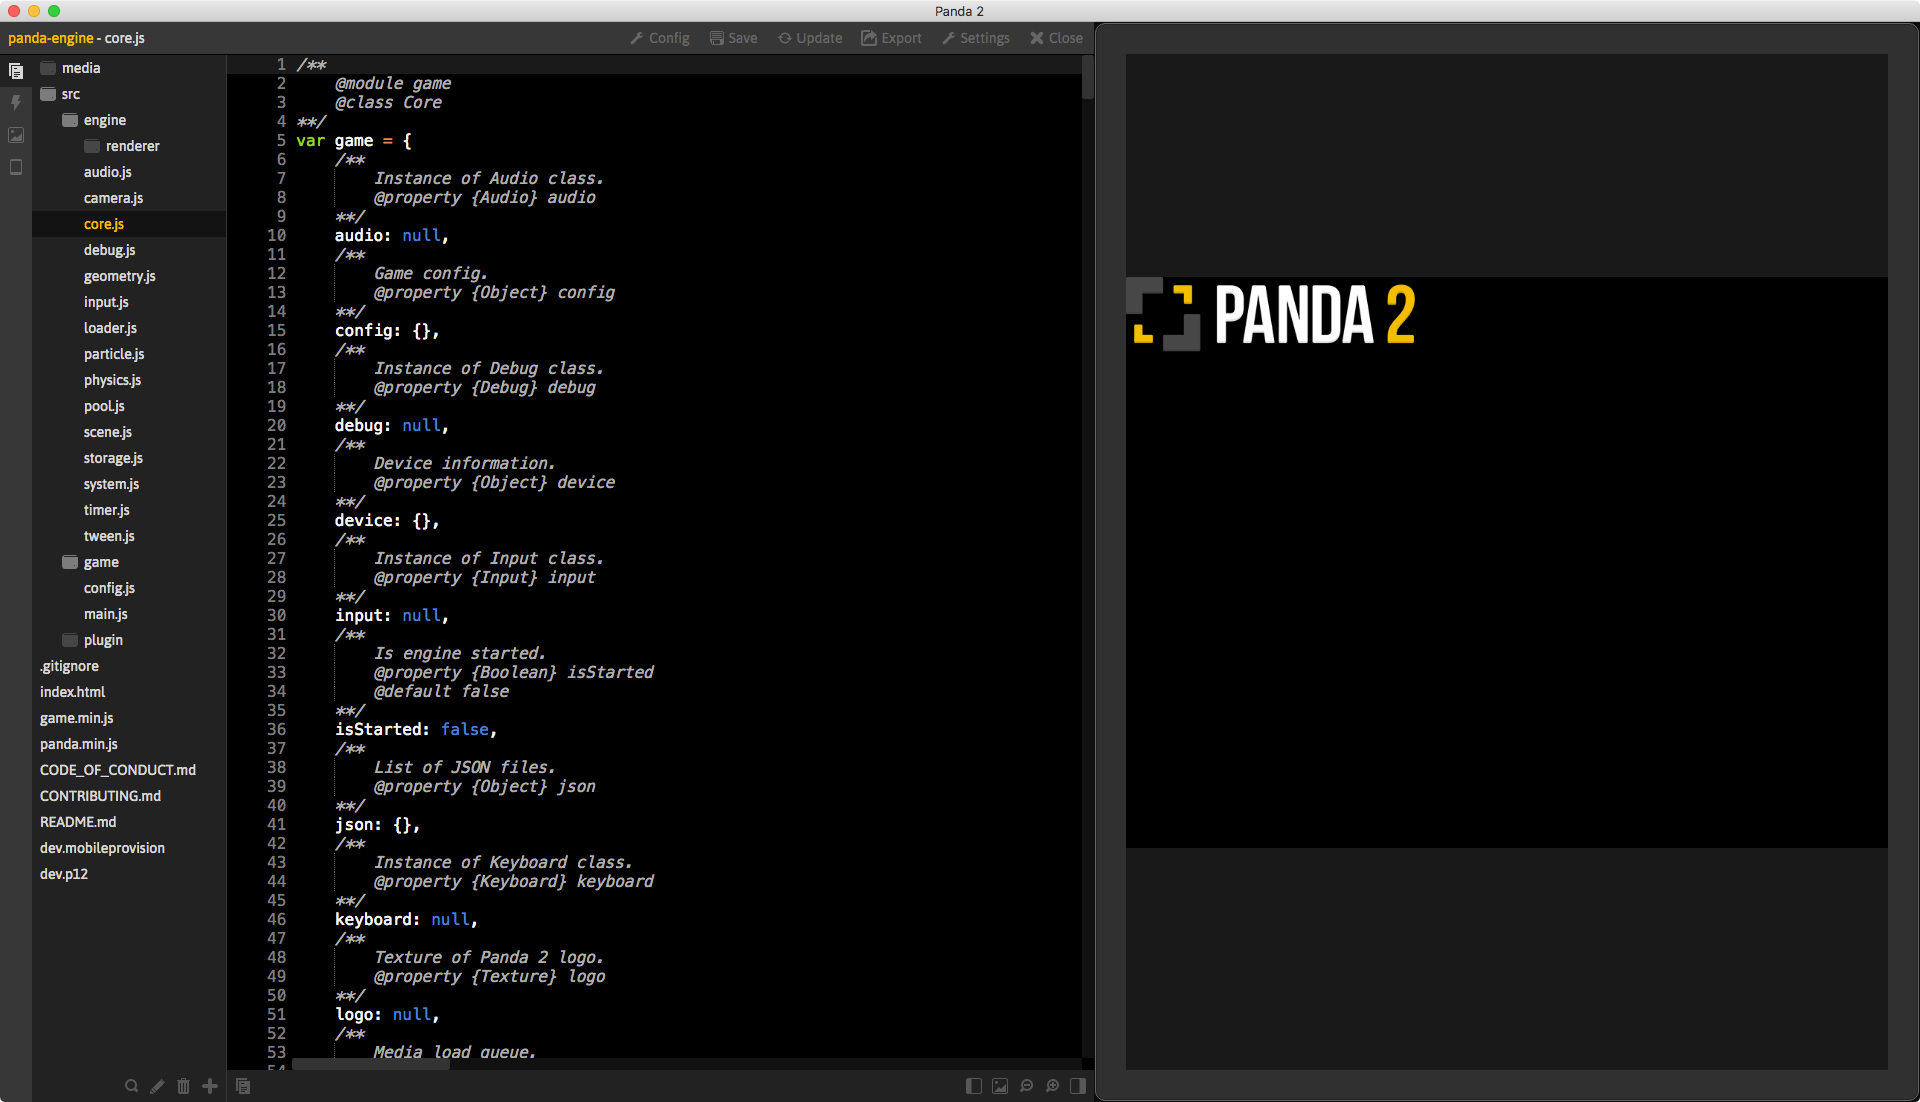Open main.js in the game folder

tap(106, 614)
